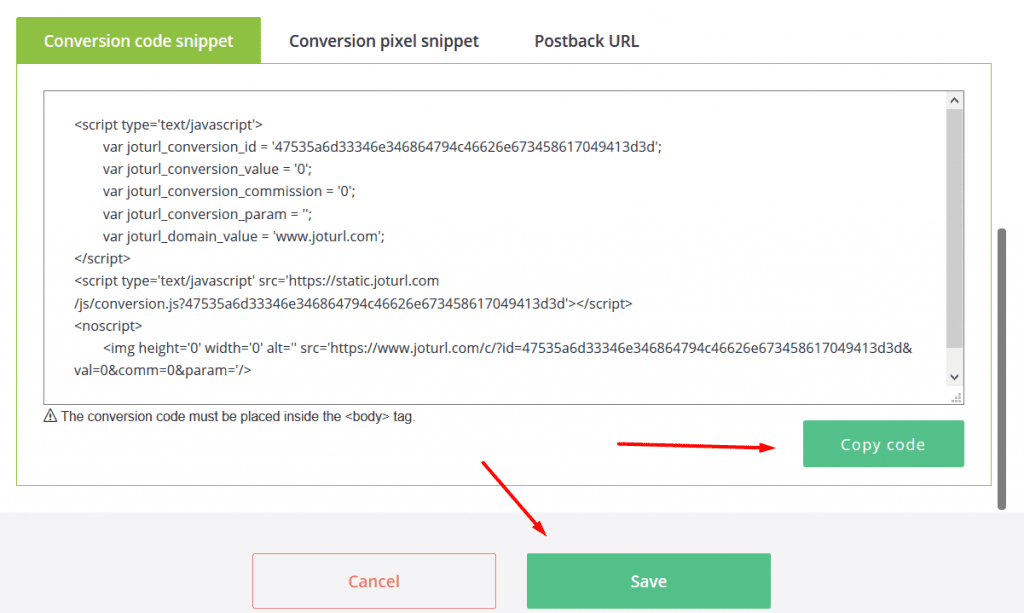Click the noscript tag line
Image resolution: width=1024 pixels, height=613 pixels.
click(108, 325)
